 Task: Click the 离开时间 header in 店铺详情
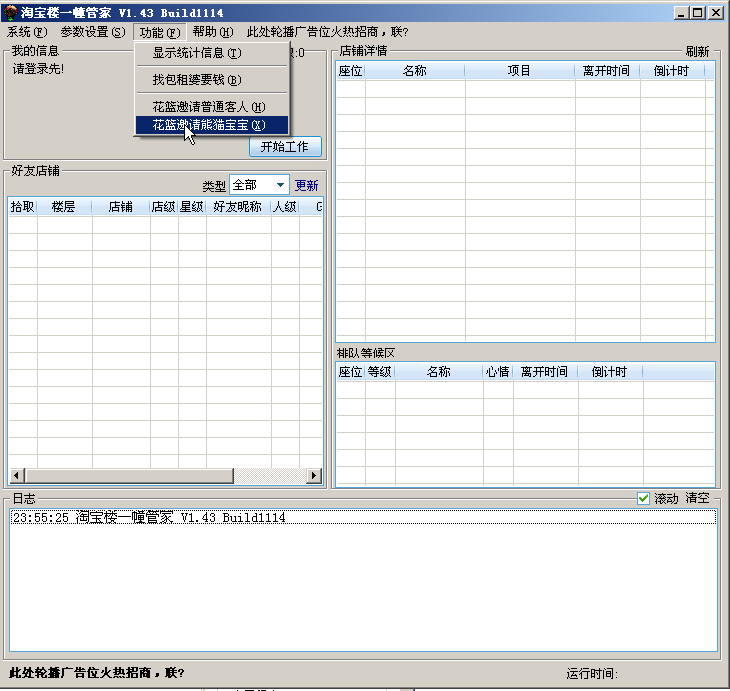[607, 71]
